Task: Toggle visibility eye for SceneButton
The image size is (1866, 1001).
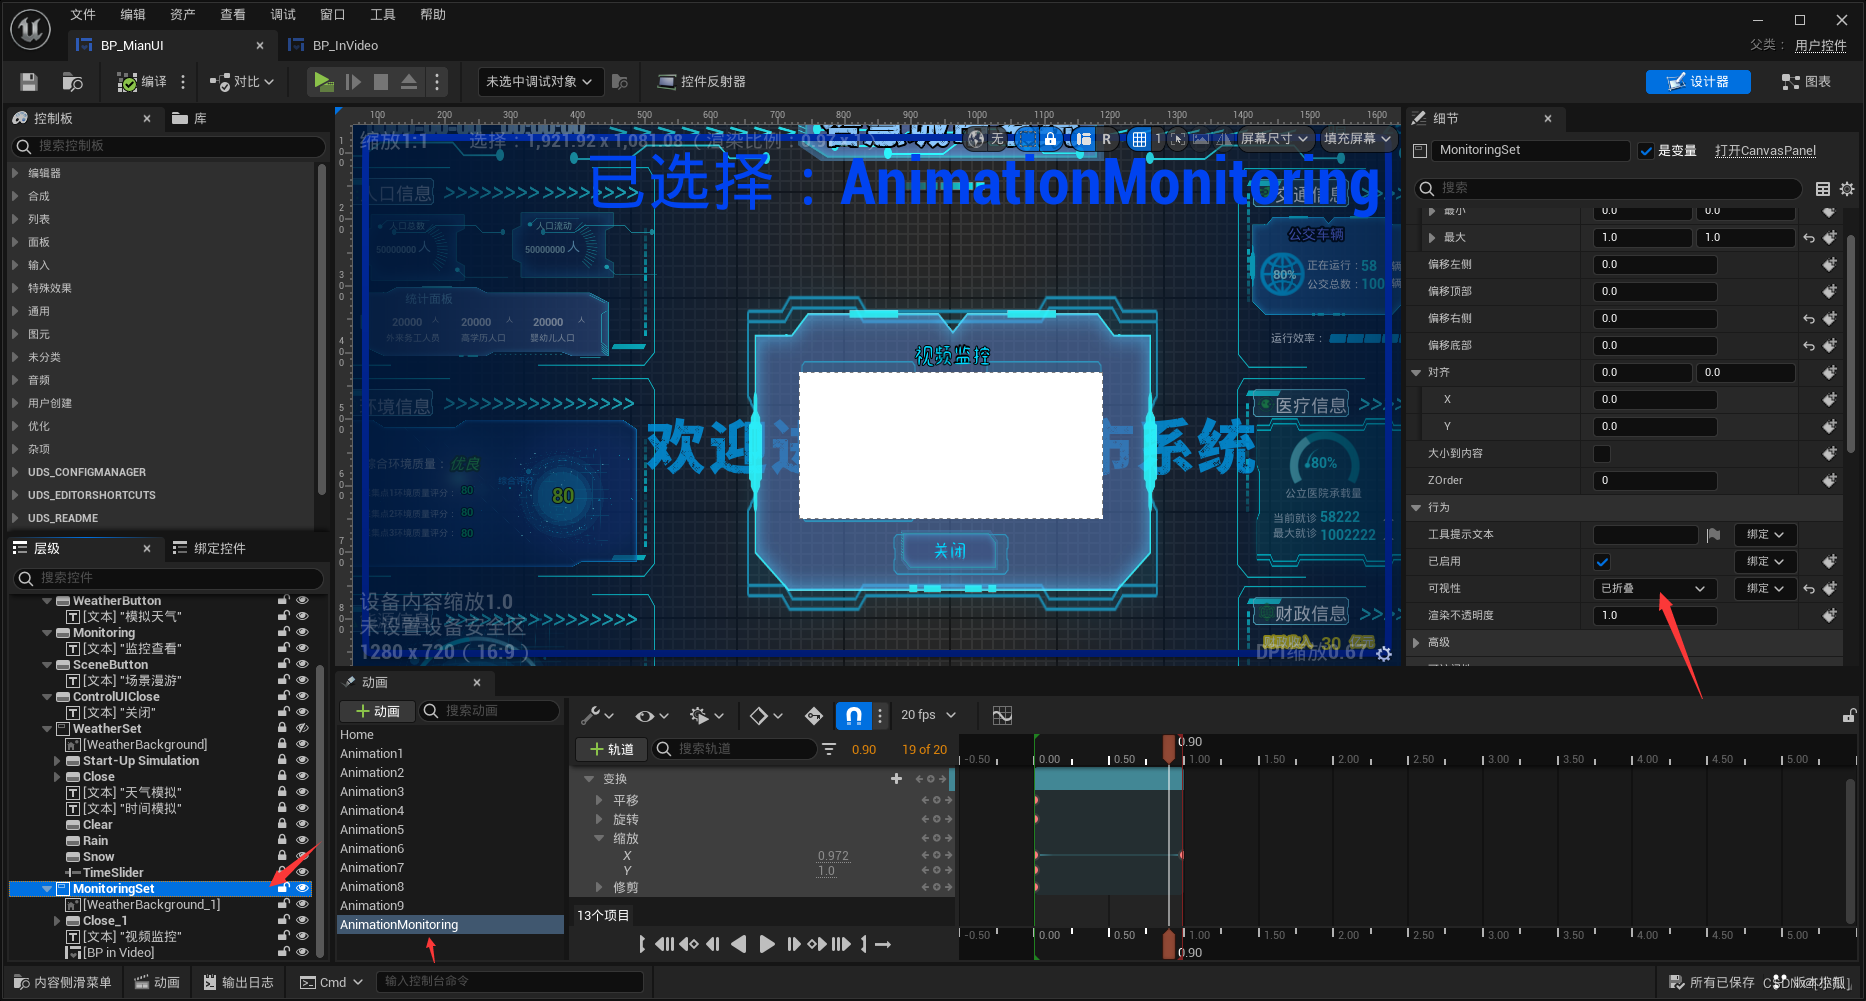Action: click(x=302, y=664)
